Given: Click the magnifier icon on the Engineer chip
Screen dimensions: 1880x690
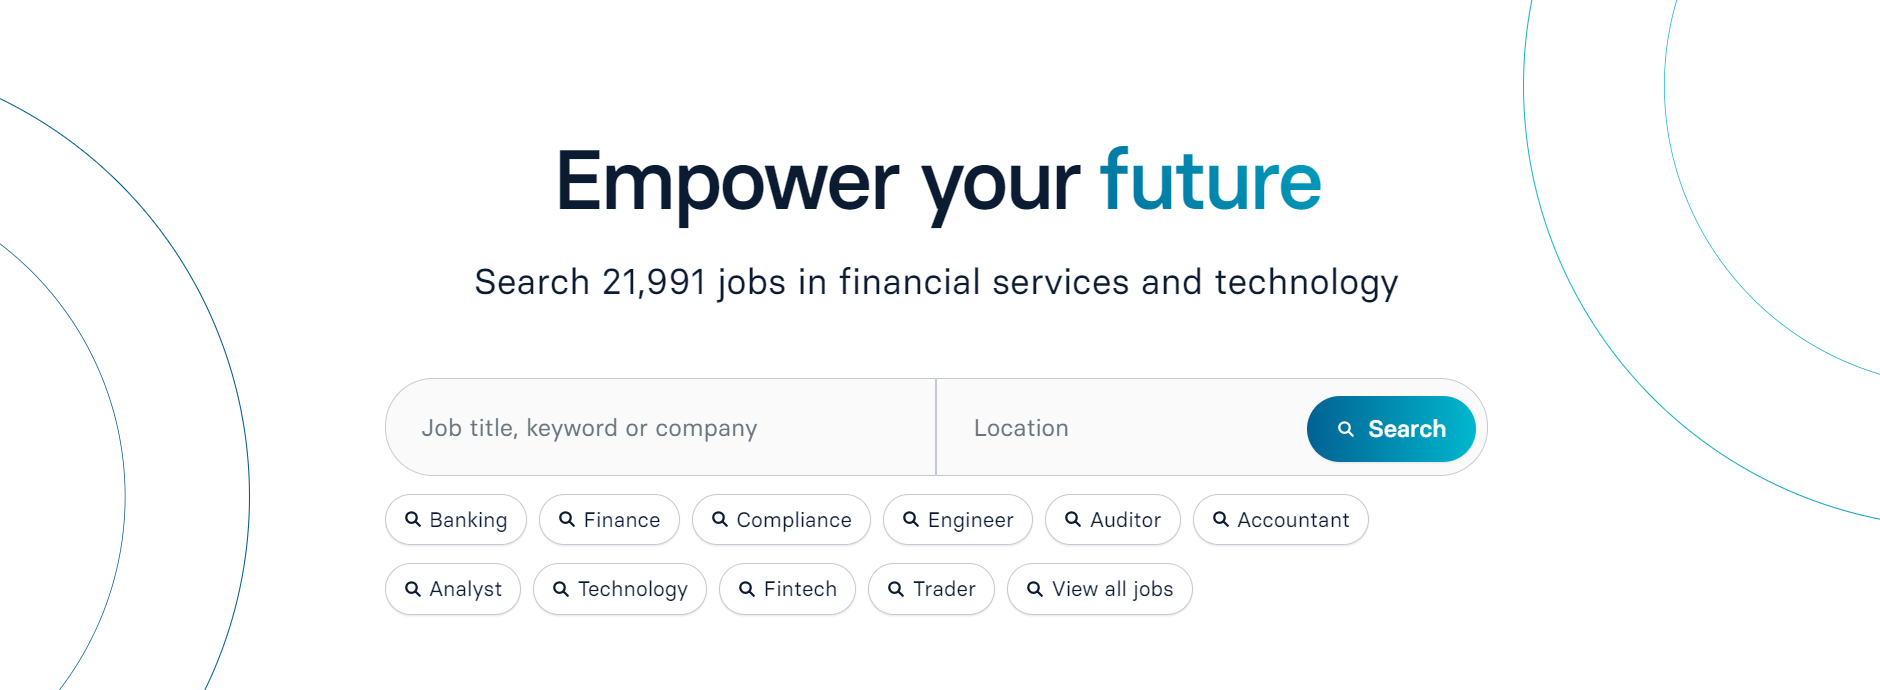Looking at the screenshot, I should (x=910, y=520).
